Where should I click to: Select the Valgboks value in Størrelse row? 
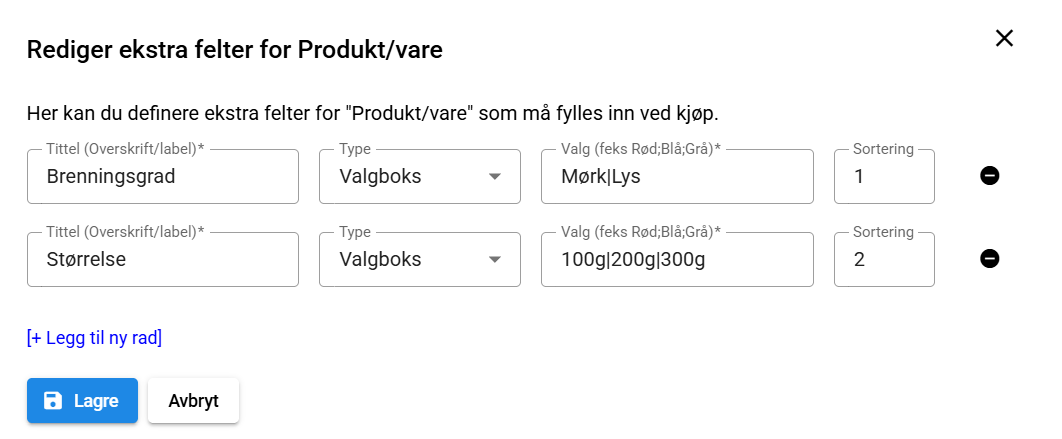coord(381,260)
